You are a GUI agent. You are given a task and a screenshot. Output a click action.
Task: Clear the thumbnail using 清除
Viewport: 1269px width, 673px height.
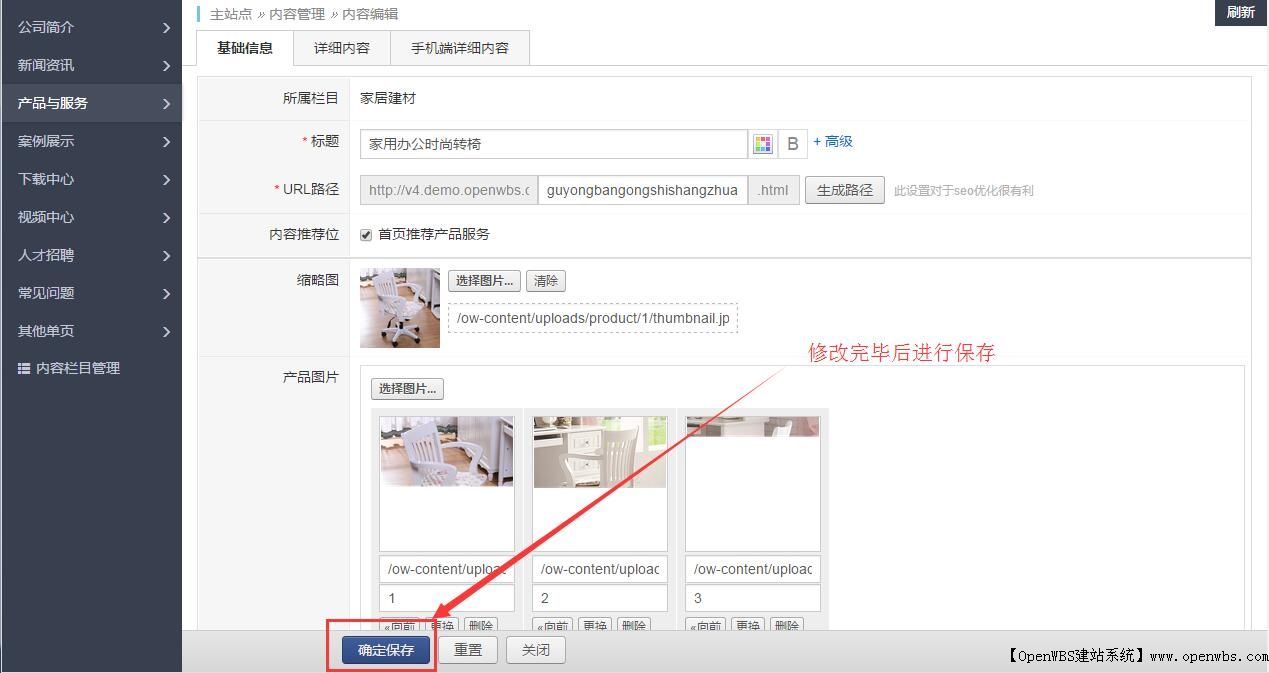545,280
